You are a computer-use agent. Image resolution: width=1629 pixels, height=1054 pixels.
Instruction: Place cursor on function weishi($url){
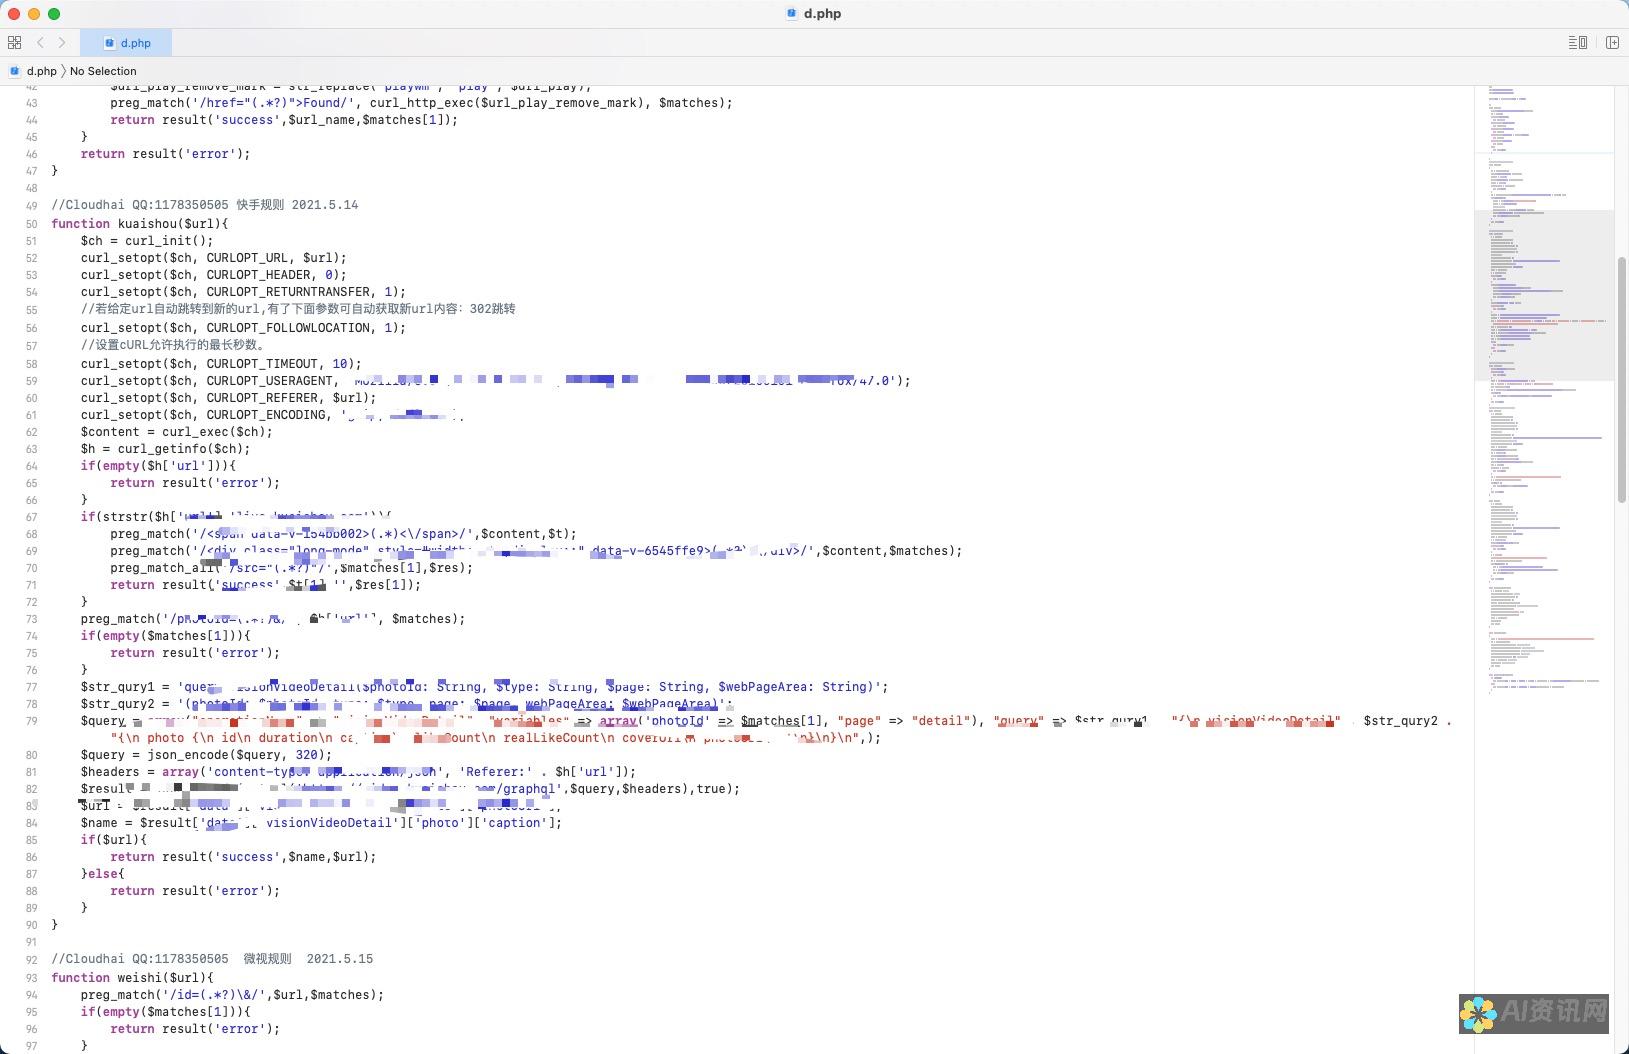point(133,978)
